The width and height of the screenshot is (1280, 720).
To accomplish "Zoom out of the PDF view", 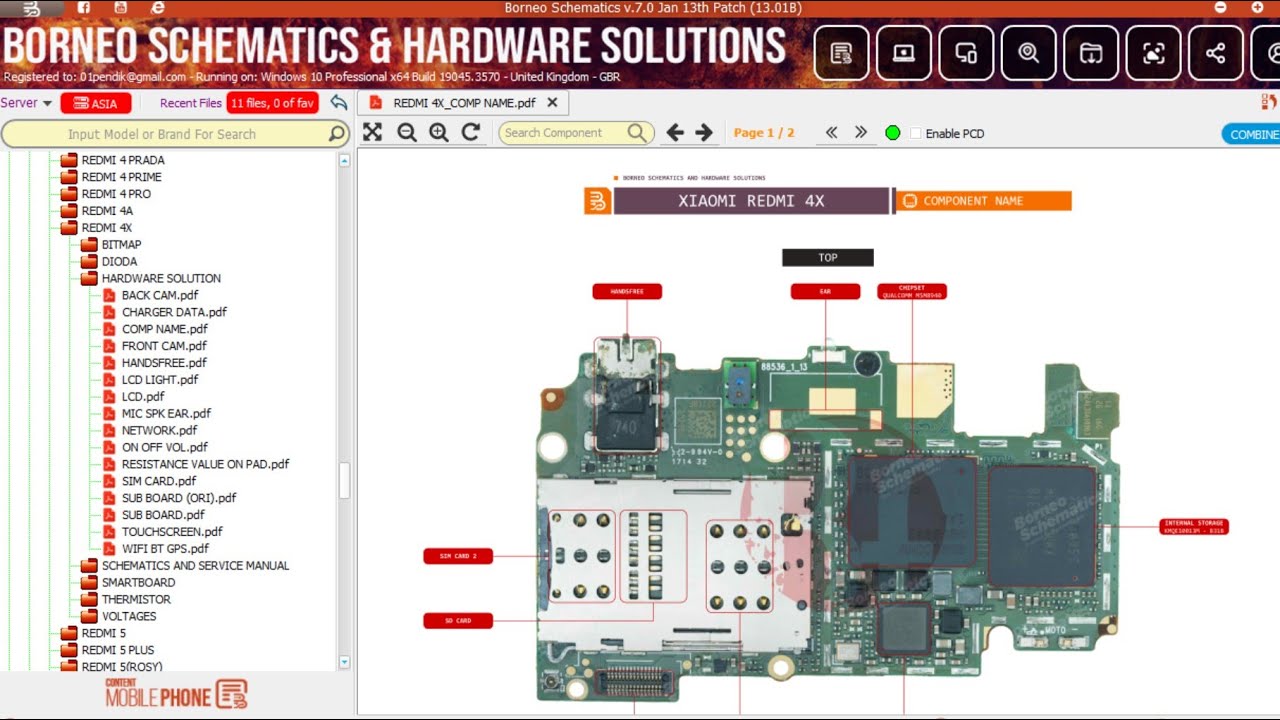I will pyautogui.click(x=407, y=133).
